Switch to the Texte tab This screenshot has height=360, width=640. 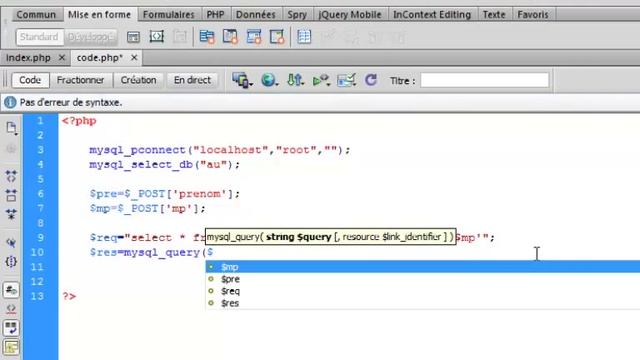[x=494, y=15]
